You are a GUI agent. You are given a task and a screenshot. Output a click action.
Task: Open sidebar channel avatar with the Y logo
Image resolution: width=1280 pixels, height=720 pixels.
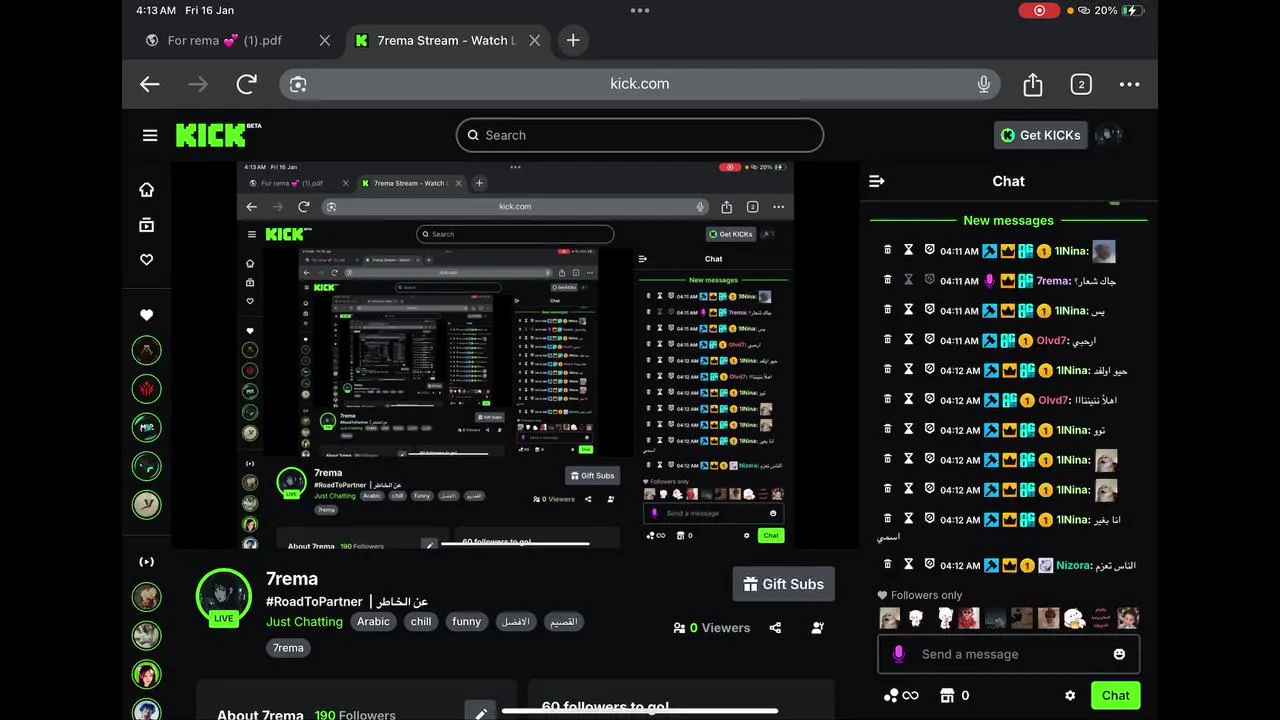point(147,504)
